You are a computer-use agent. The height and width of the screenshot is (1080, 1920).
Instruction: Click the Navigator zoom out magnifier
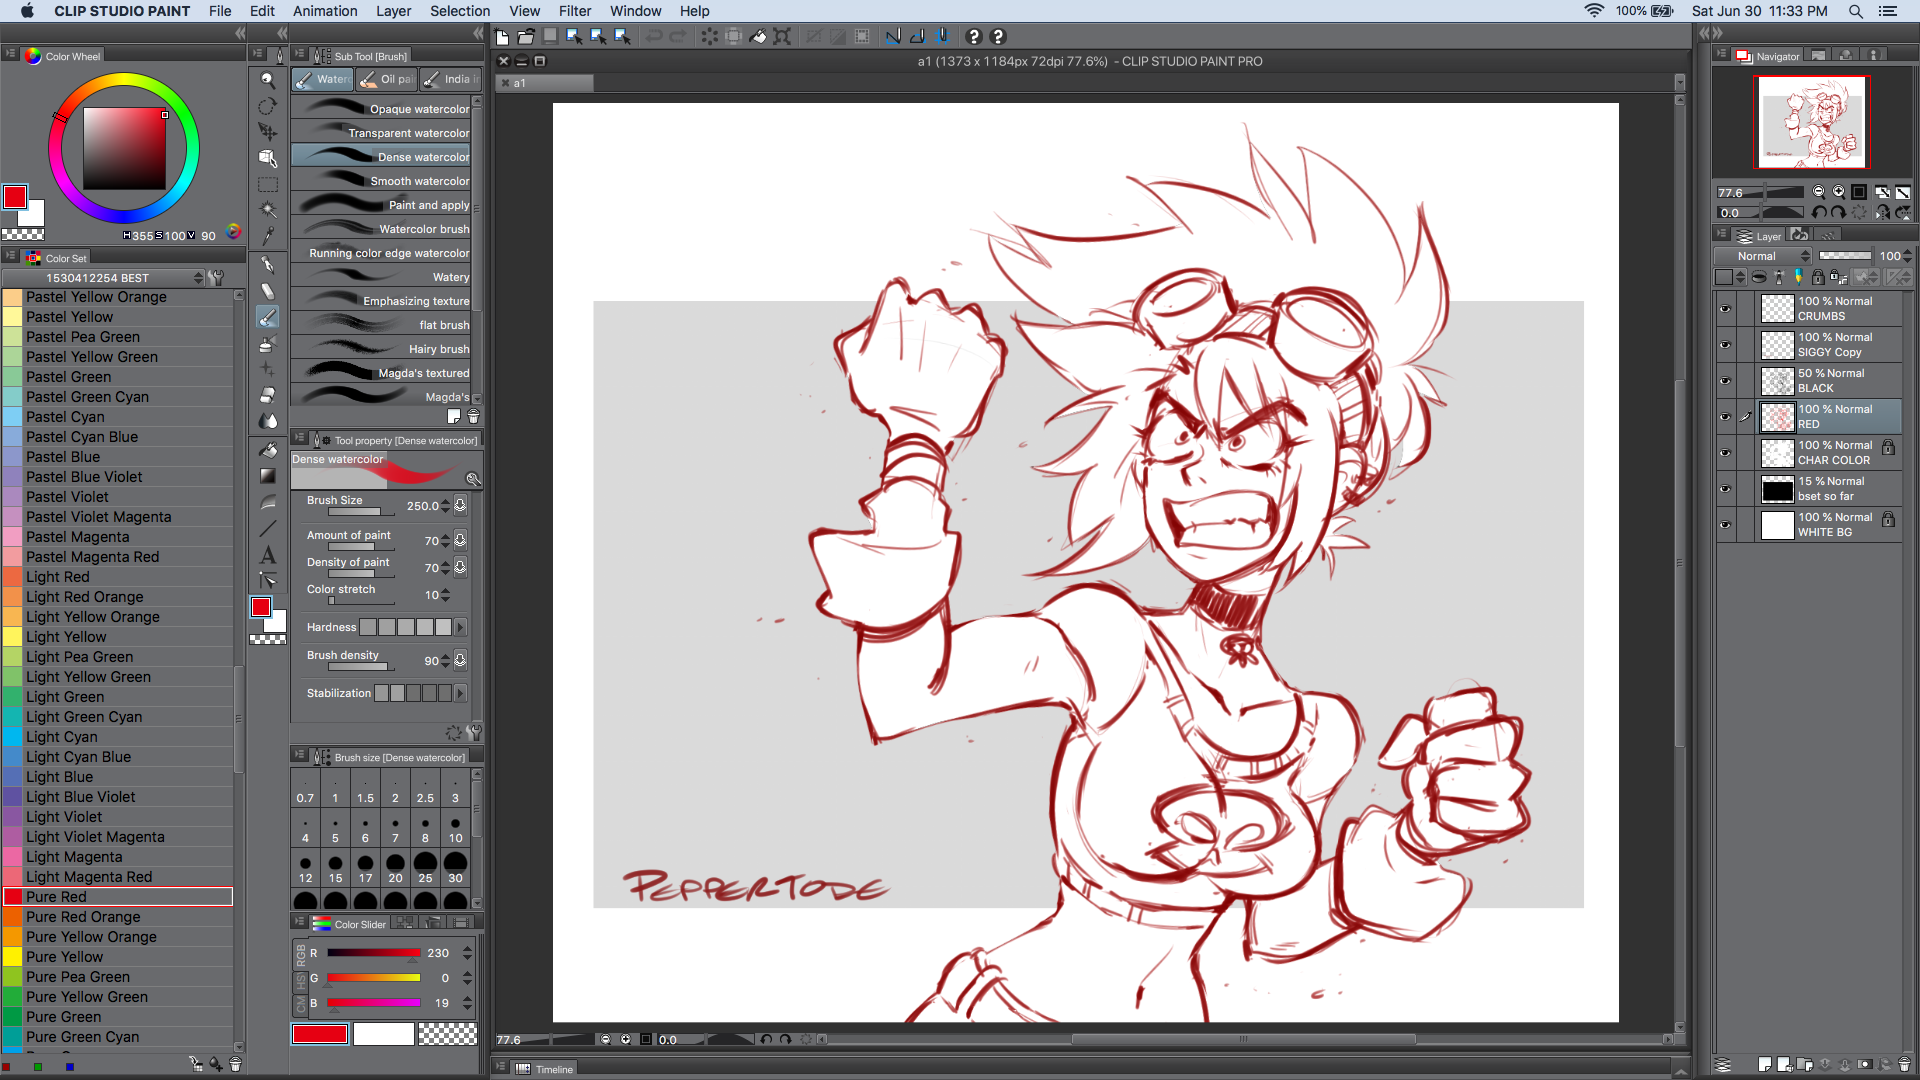[1818, 192]
